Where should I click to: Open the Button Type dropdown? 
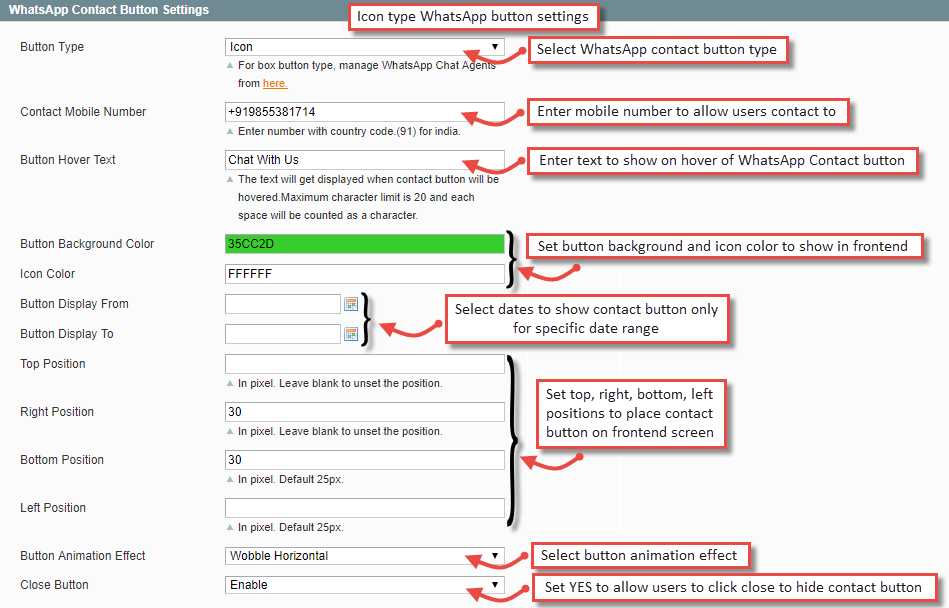364,47
